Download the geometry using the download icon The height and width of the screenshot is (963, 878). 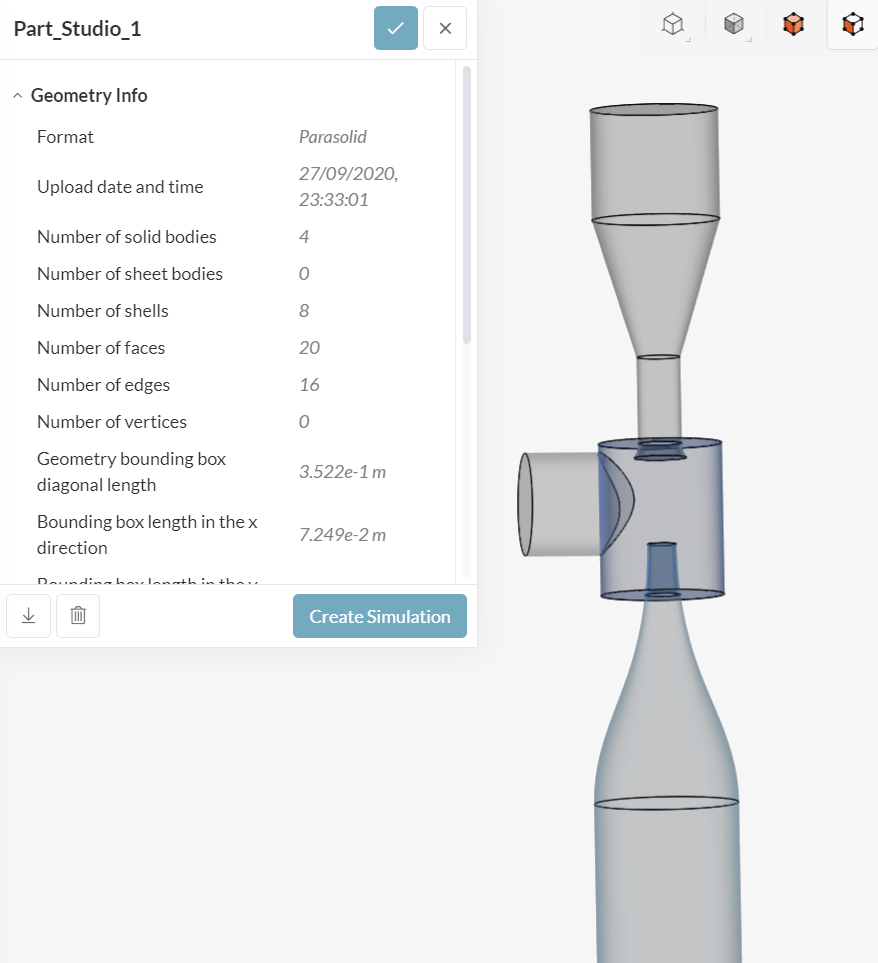pyautogui.click(x=28, y=616)
